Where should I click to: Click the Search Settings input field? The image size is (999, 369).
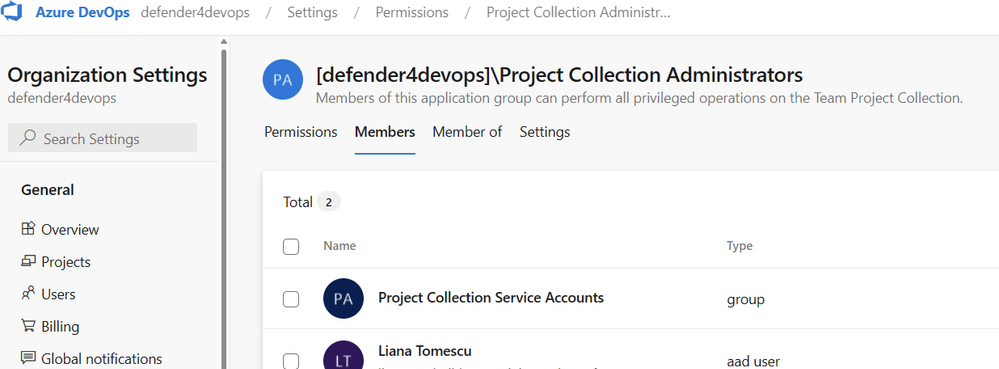[x=103, y=138]
